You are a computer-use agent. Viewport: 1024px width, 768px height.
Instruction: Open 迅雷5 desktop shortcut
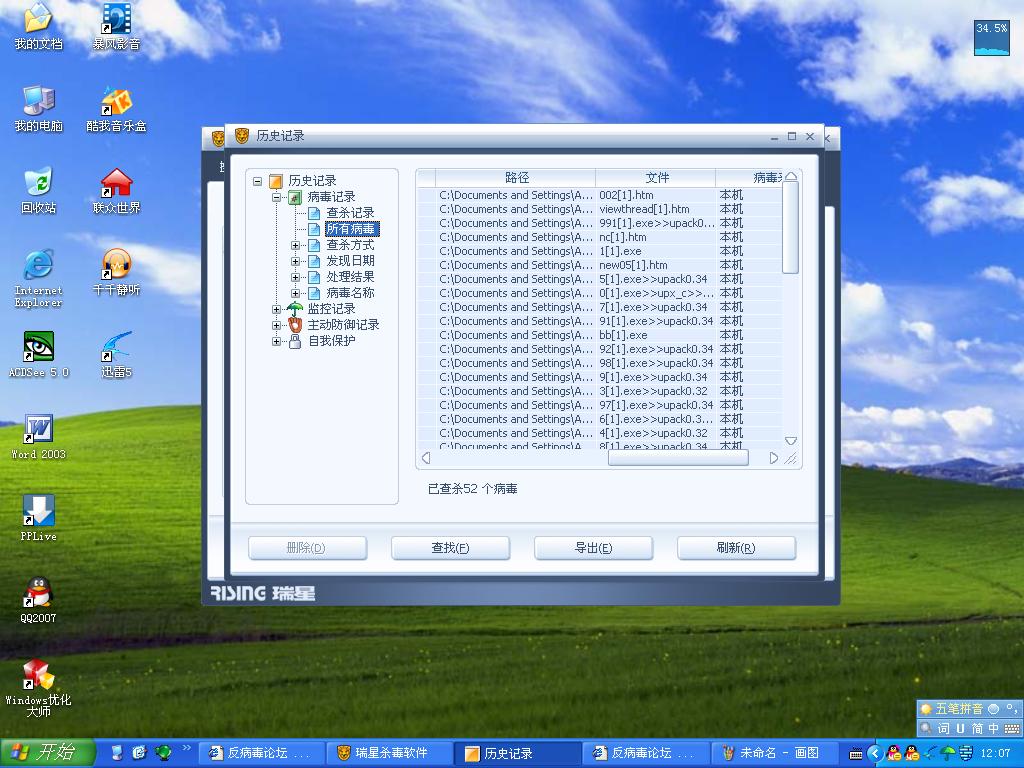(x=116, y=355)
